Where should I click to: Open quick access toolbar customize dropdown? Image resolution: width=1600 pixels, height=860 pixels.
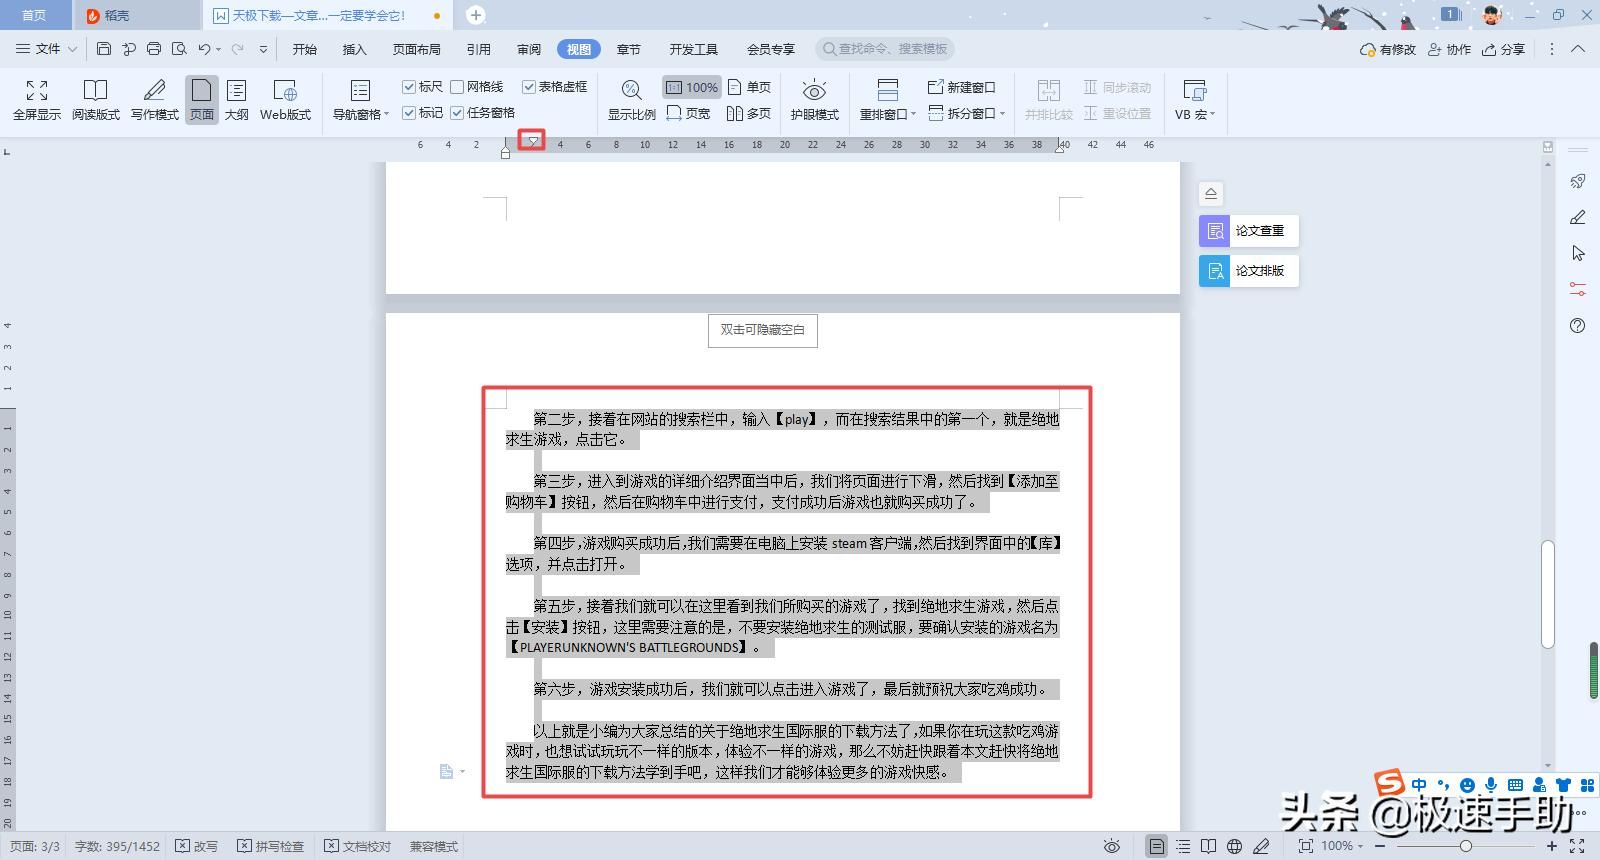click(x=263, y=49)
